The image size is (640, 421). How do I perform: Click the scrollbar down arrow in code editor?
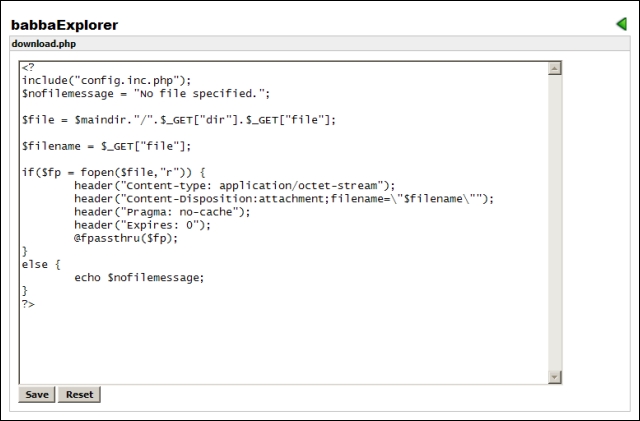tap(555, 376)
